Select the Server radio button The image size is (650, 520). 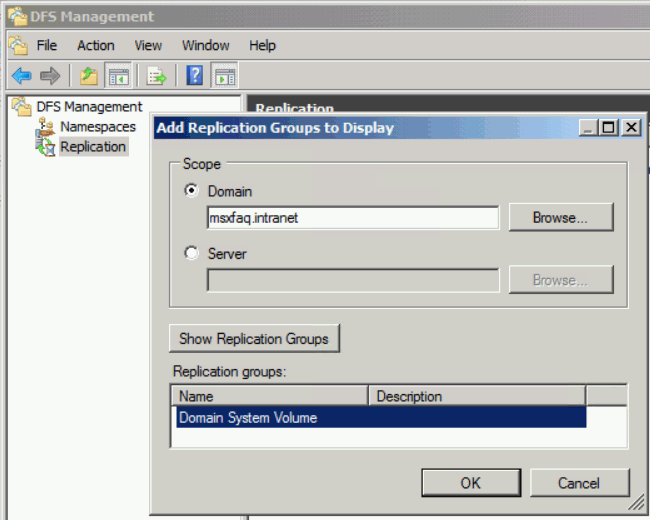[x=192, y=254]
